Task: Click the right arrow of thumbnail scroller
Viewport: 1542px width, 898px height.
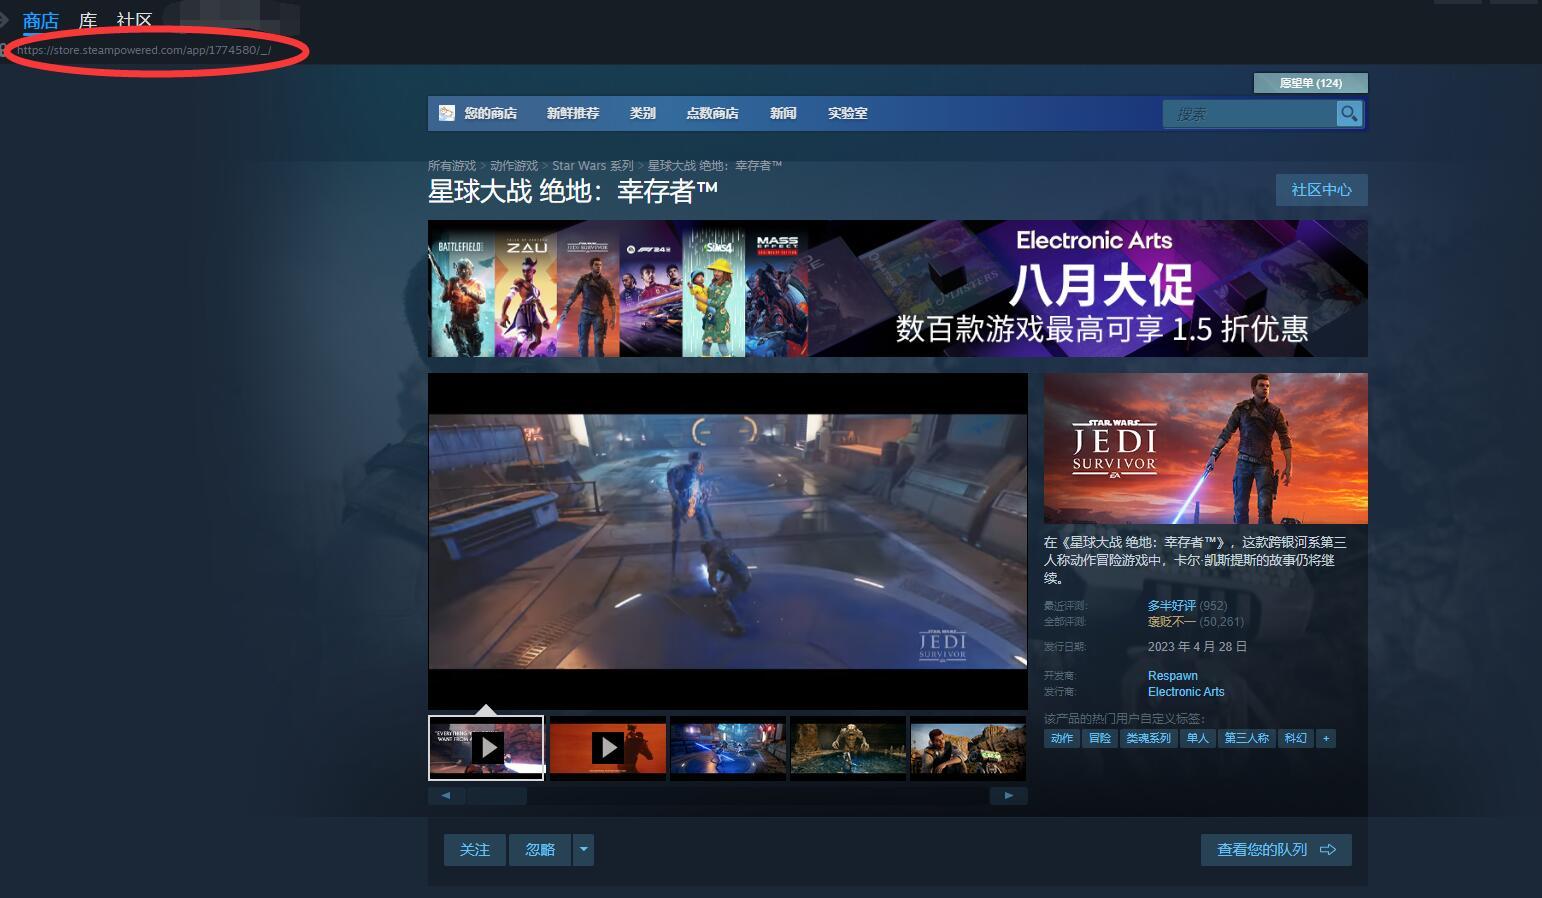Action: click(1009, 796)
